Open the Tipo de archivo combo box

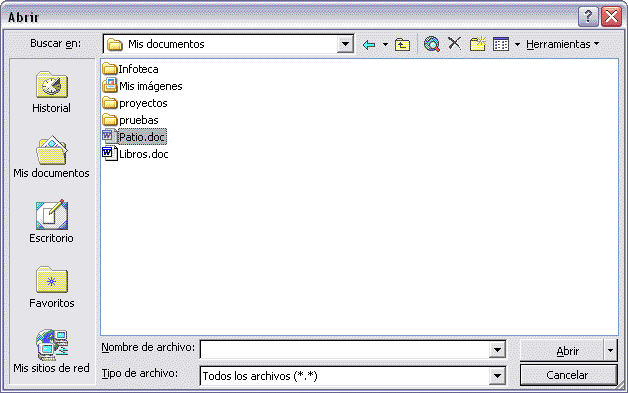point(352,376)
